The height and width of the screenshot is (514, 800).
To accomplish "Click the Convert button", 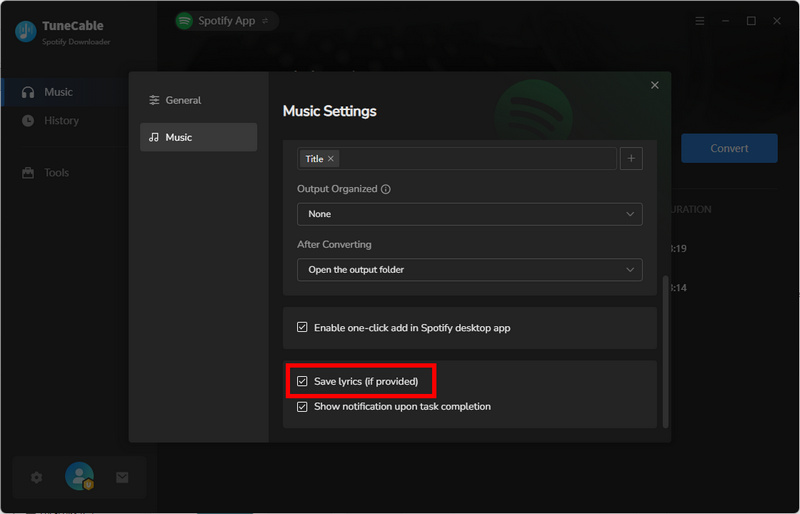I will pos(729,148).
